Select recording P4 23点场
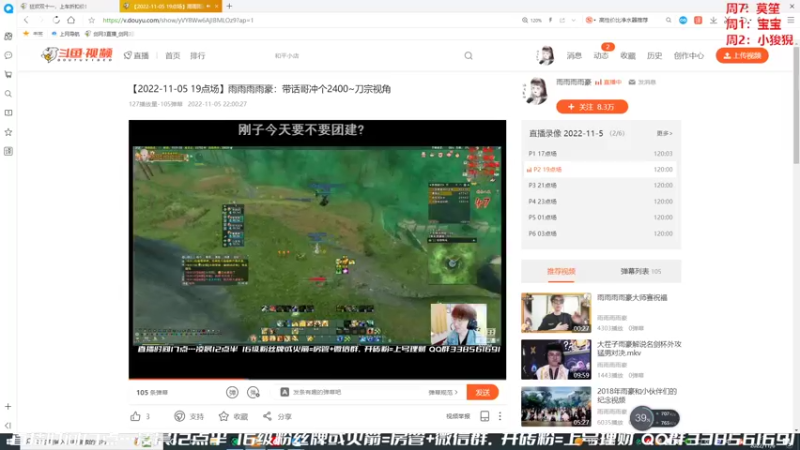The width and height of the screenshot is (800, 450). 601,202
